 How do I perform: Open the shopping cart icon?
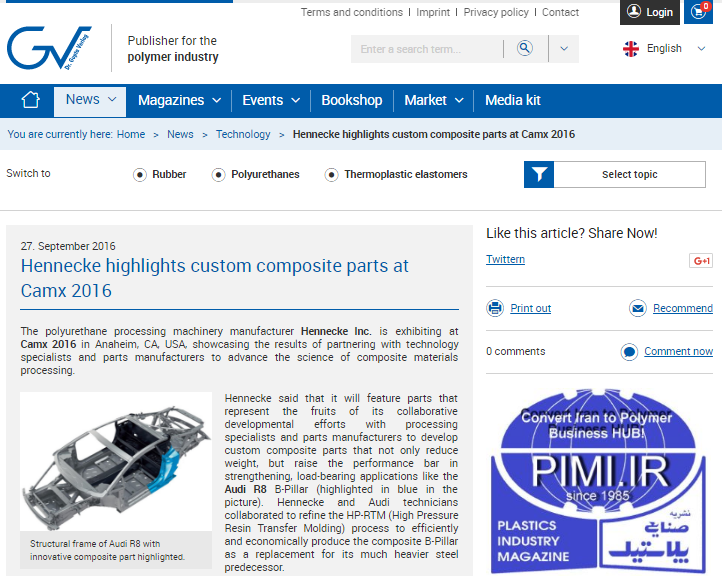coord(699,12)
